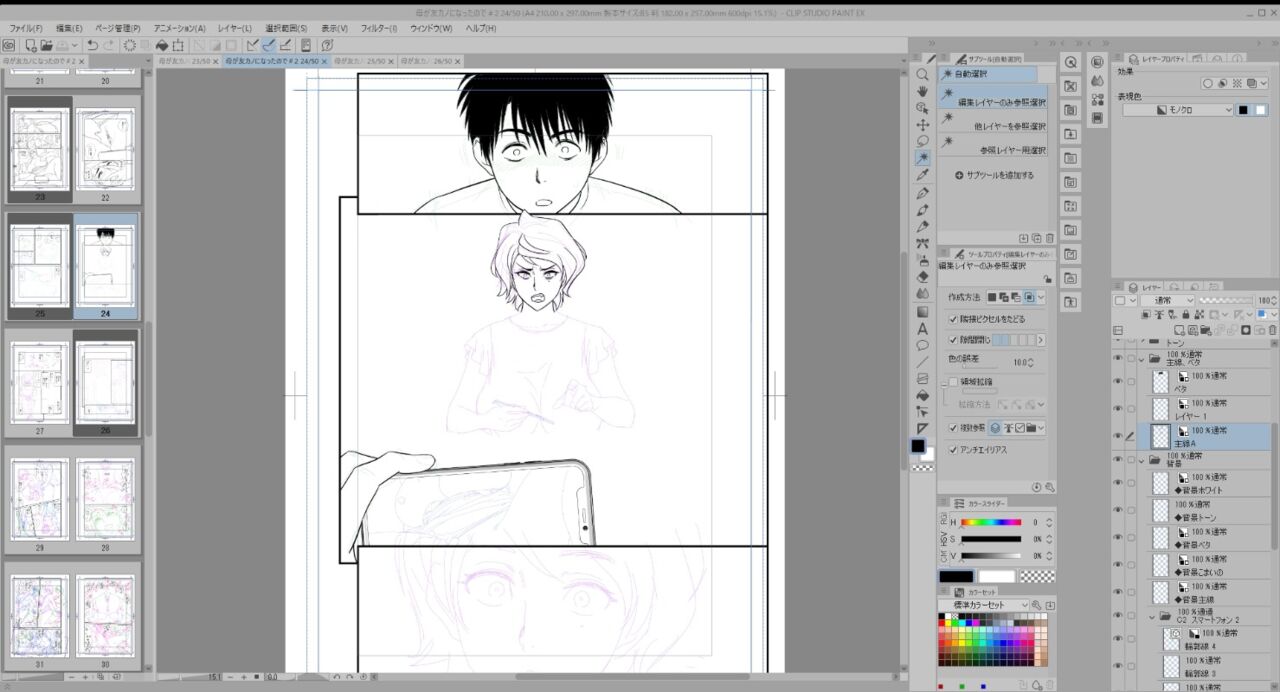Select the Auto select magic wand tool
1280x692 pixels.
click(x=922, y=159)
